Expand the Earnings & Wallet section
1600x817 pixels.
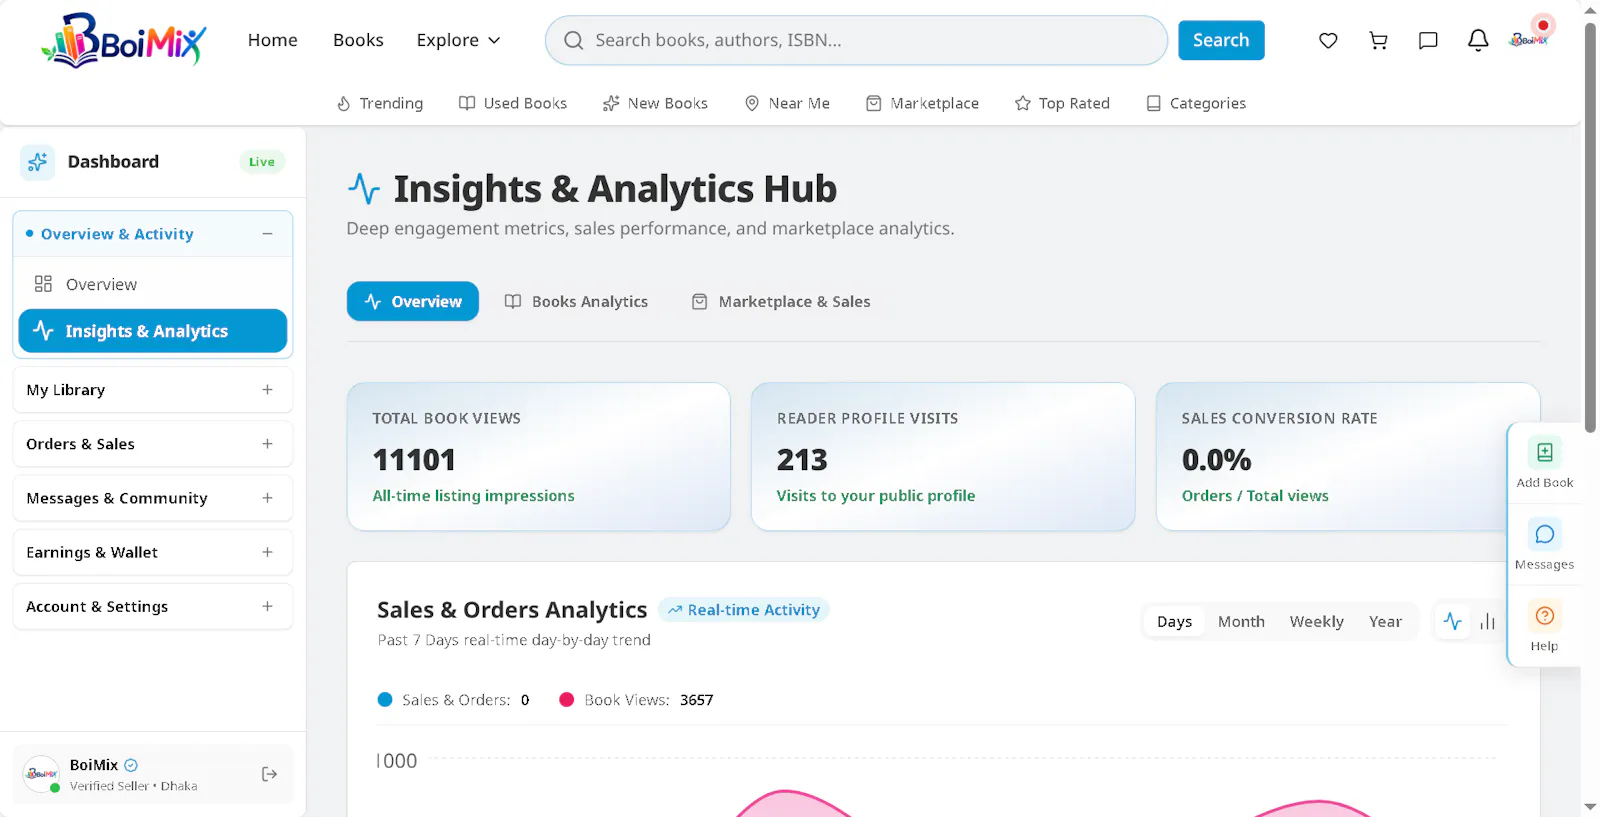[x=153, y=552]
